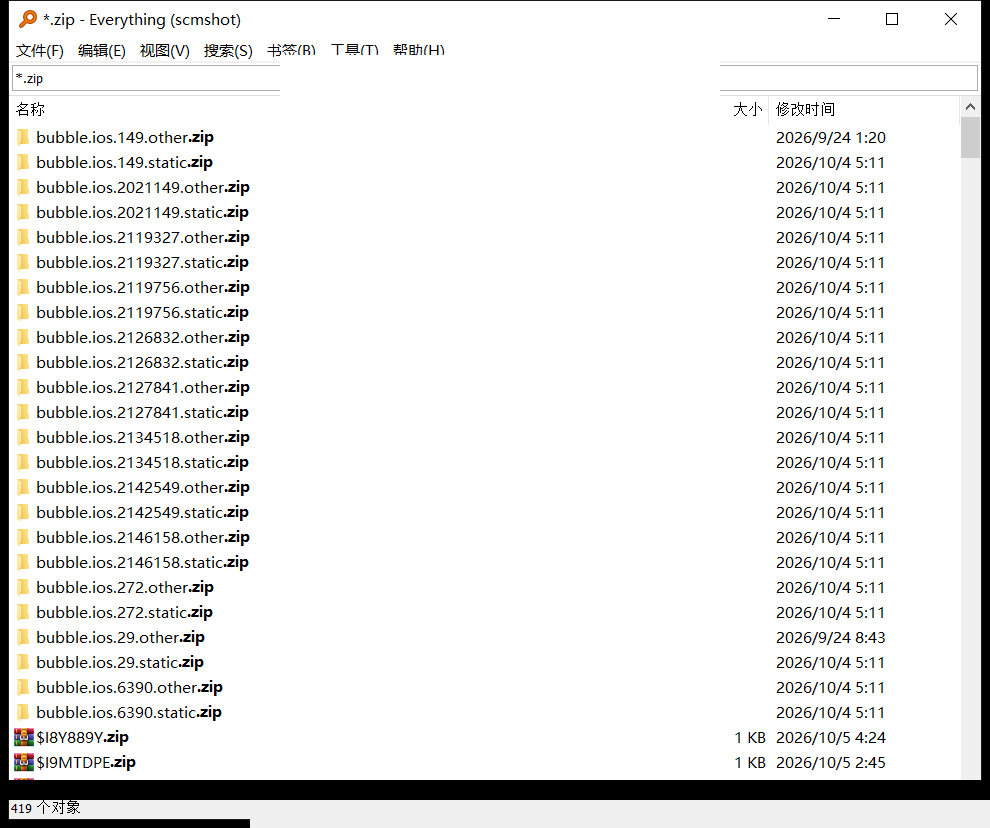
Task: Click the name bubble.ios.2126832.static.zip
Action: point(143,362)
